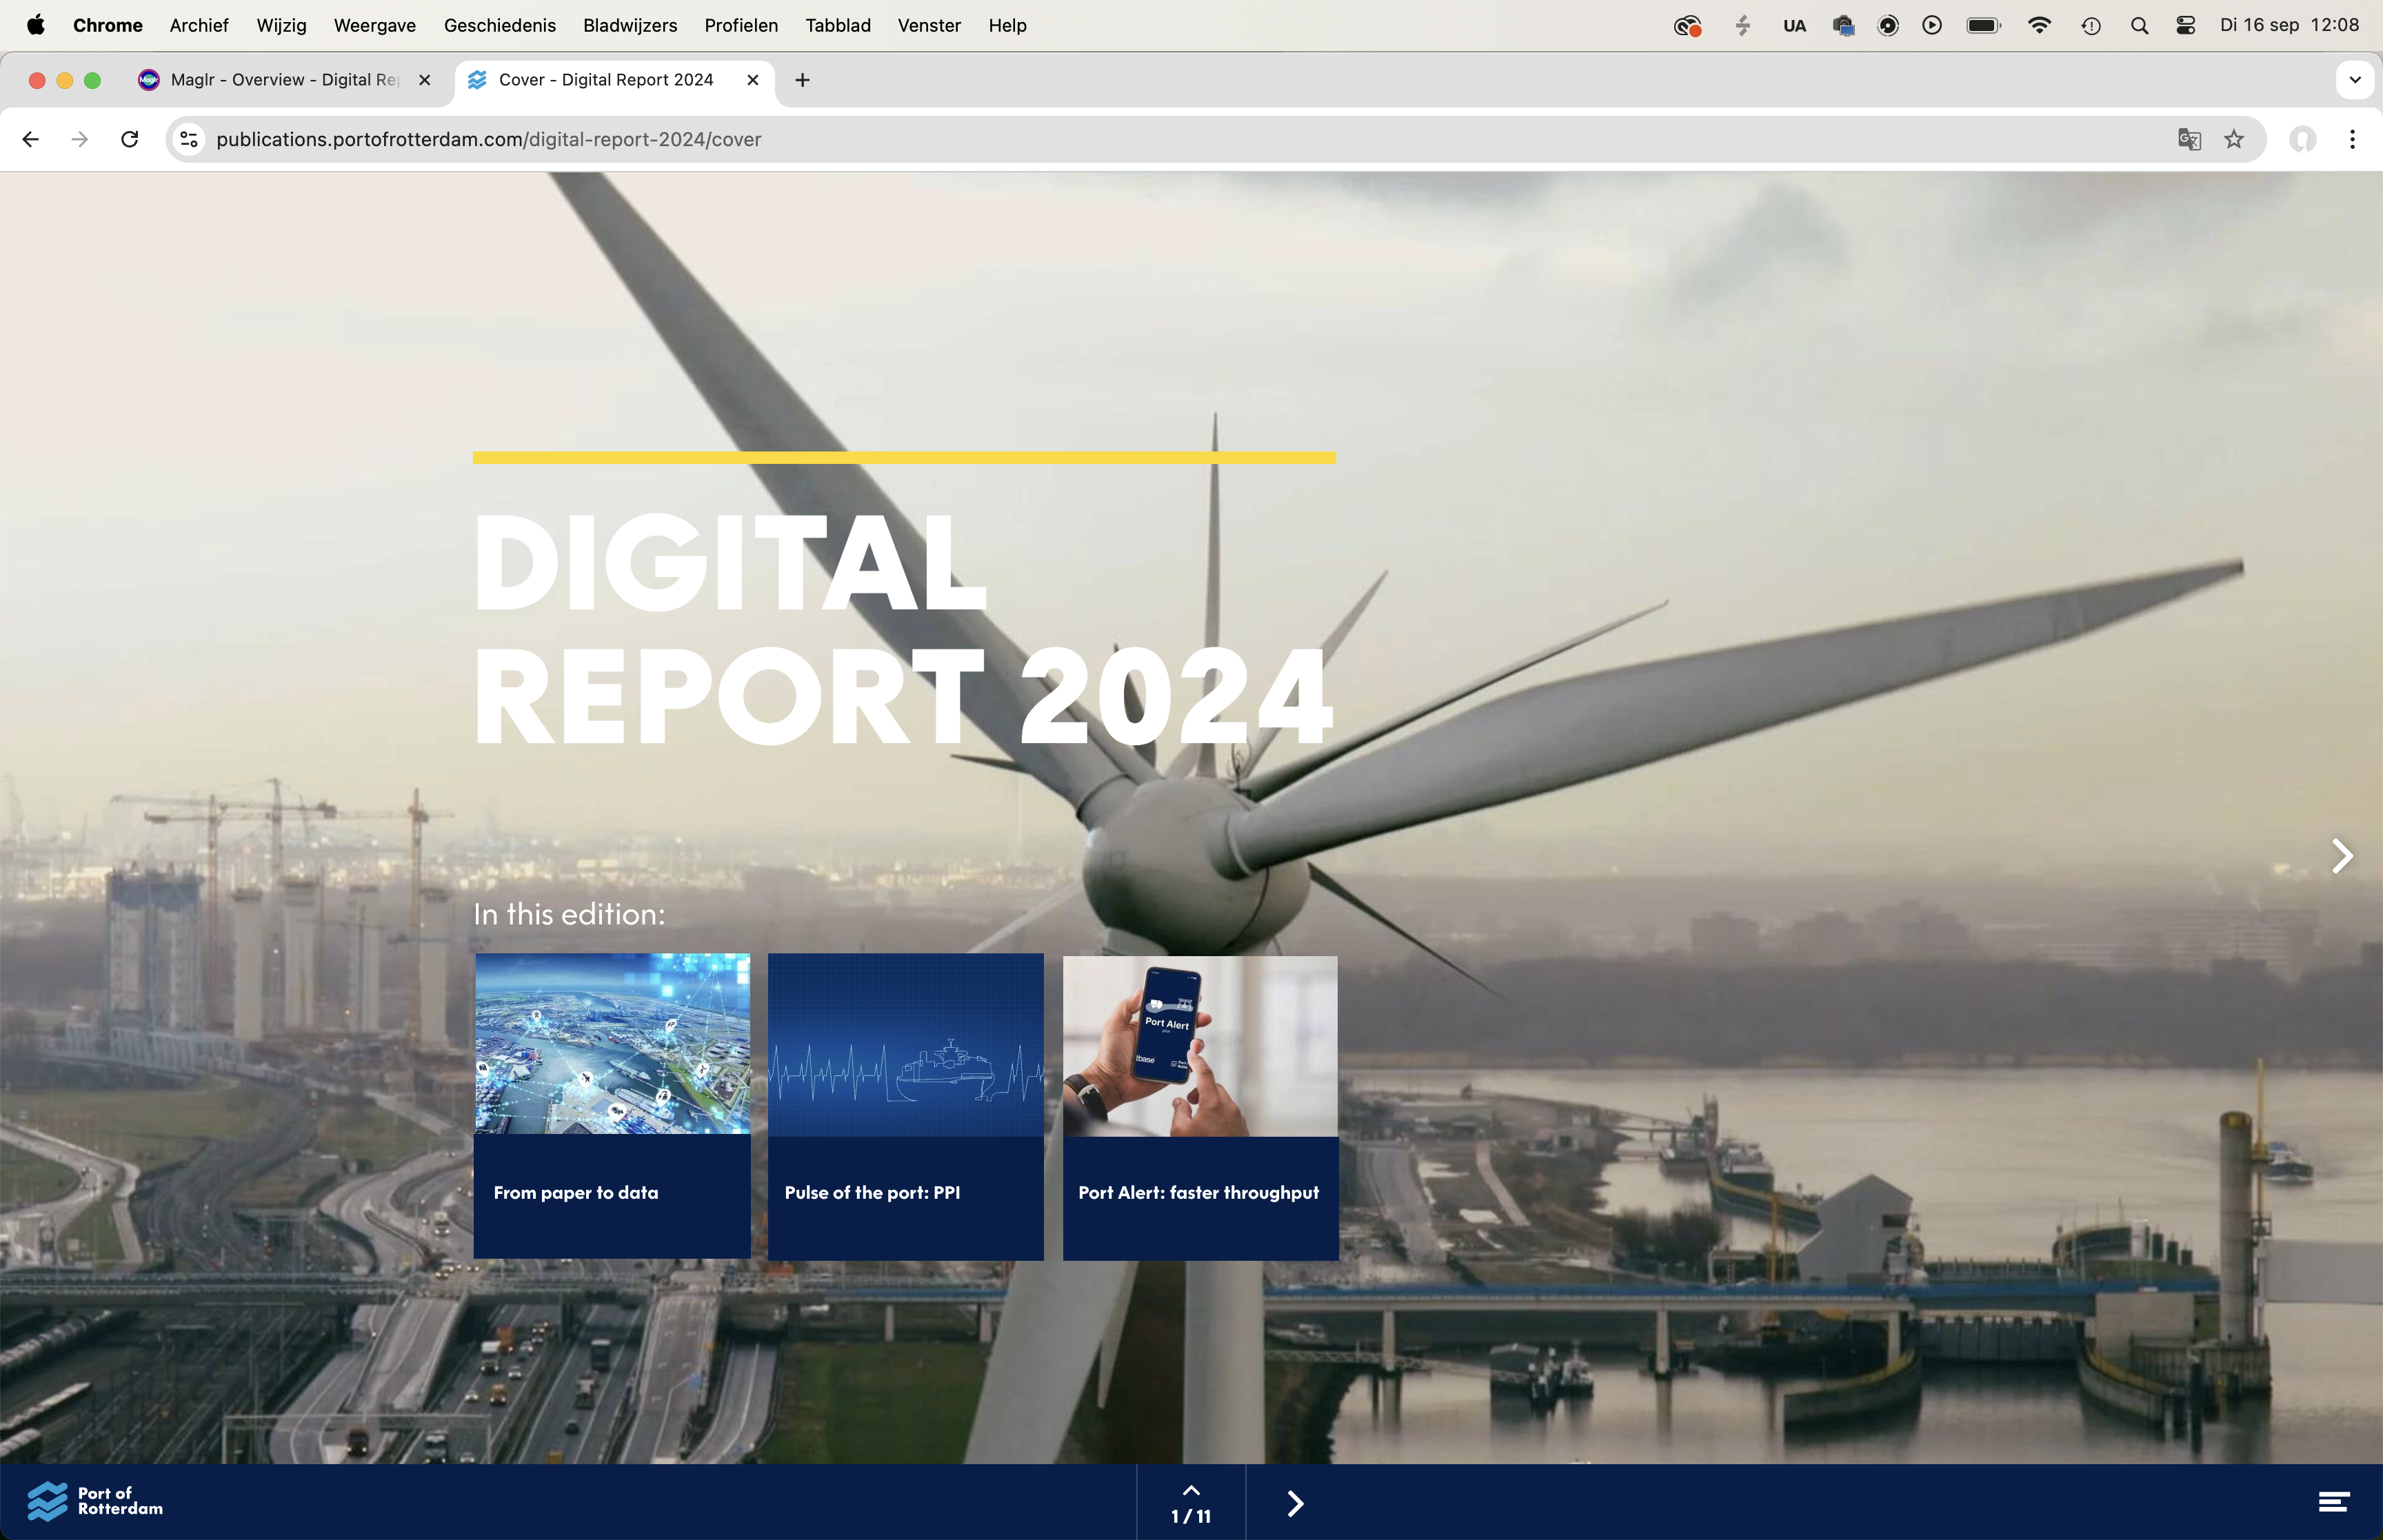Go to next page via bottom bar arrow
2383x1540 pixels.
point(1295,1503)
